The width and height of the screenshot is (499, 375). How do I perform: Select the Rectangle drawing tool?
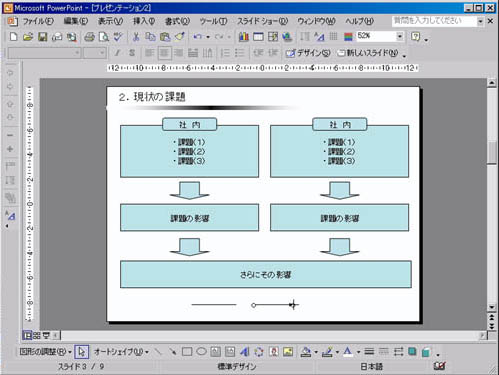tap(187, 352)
